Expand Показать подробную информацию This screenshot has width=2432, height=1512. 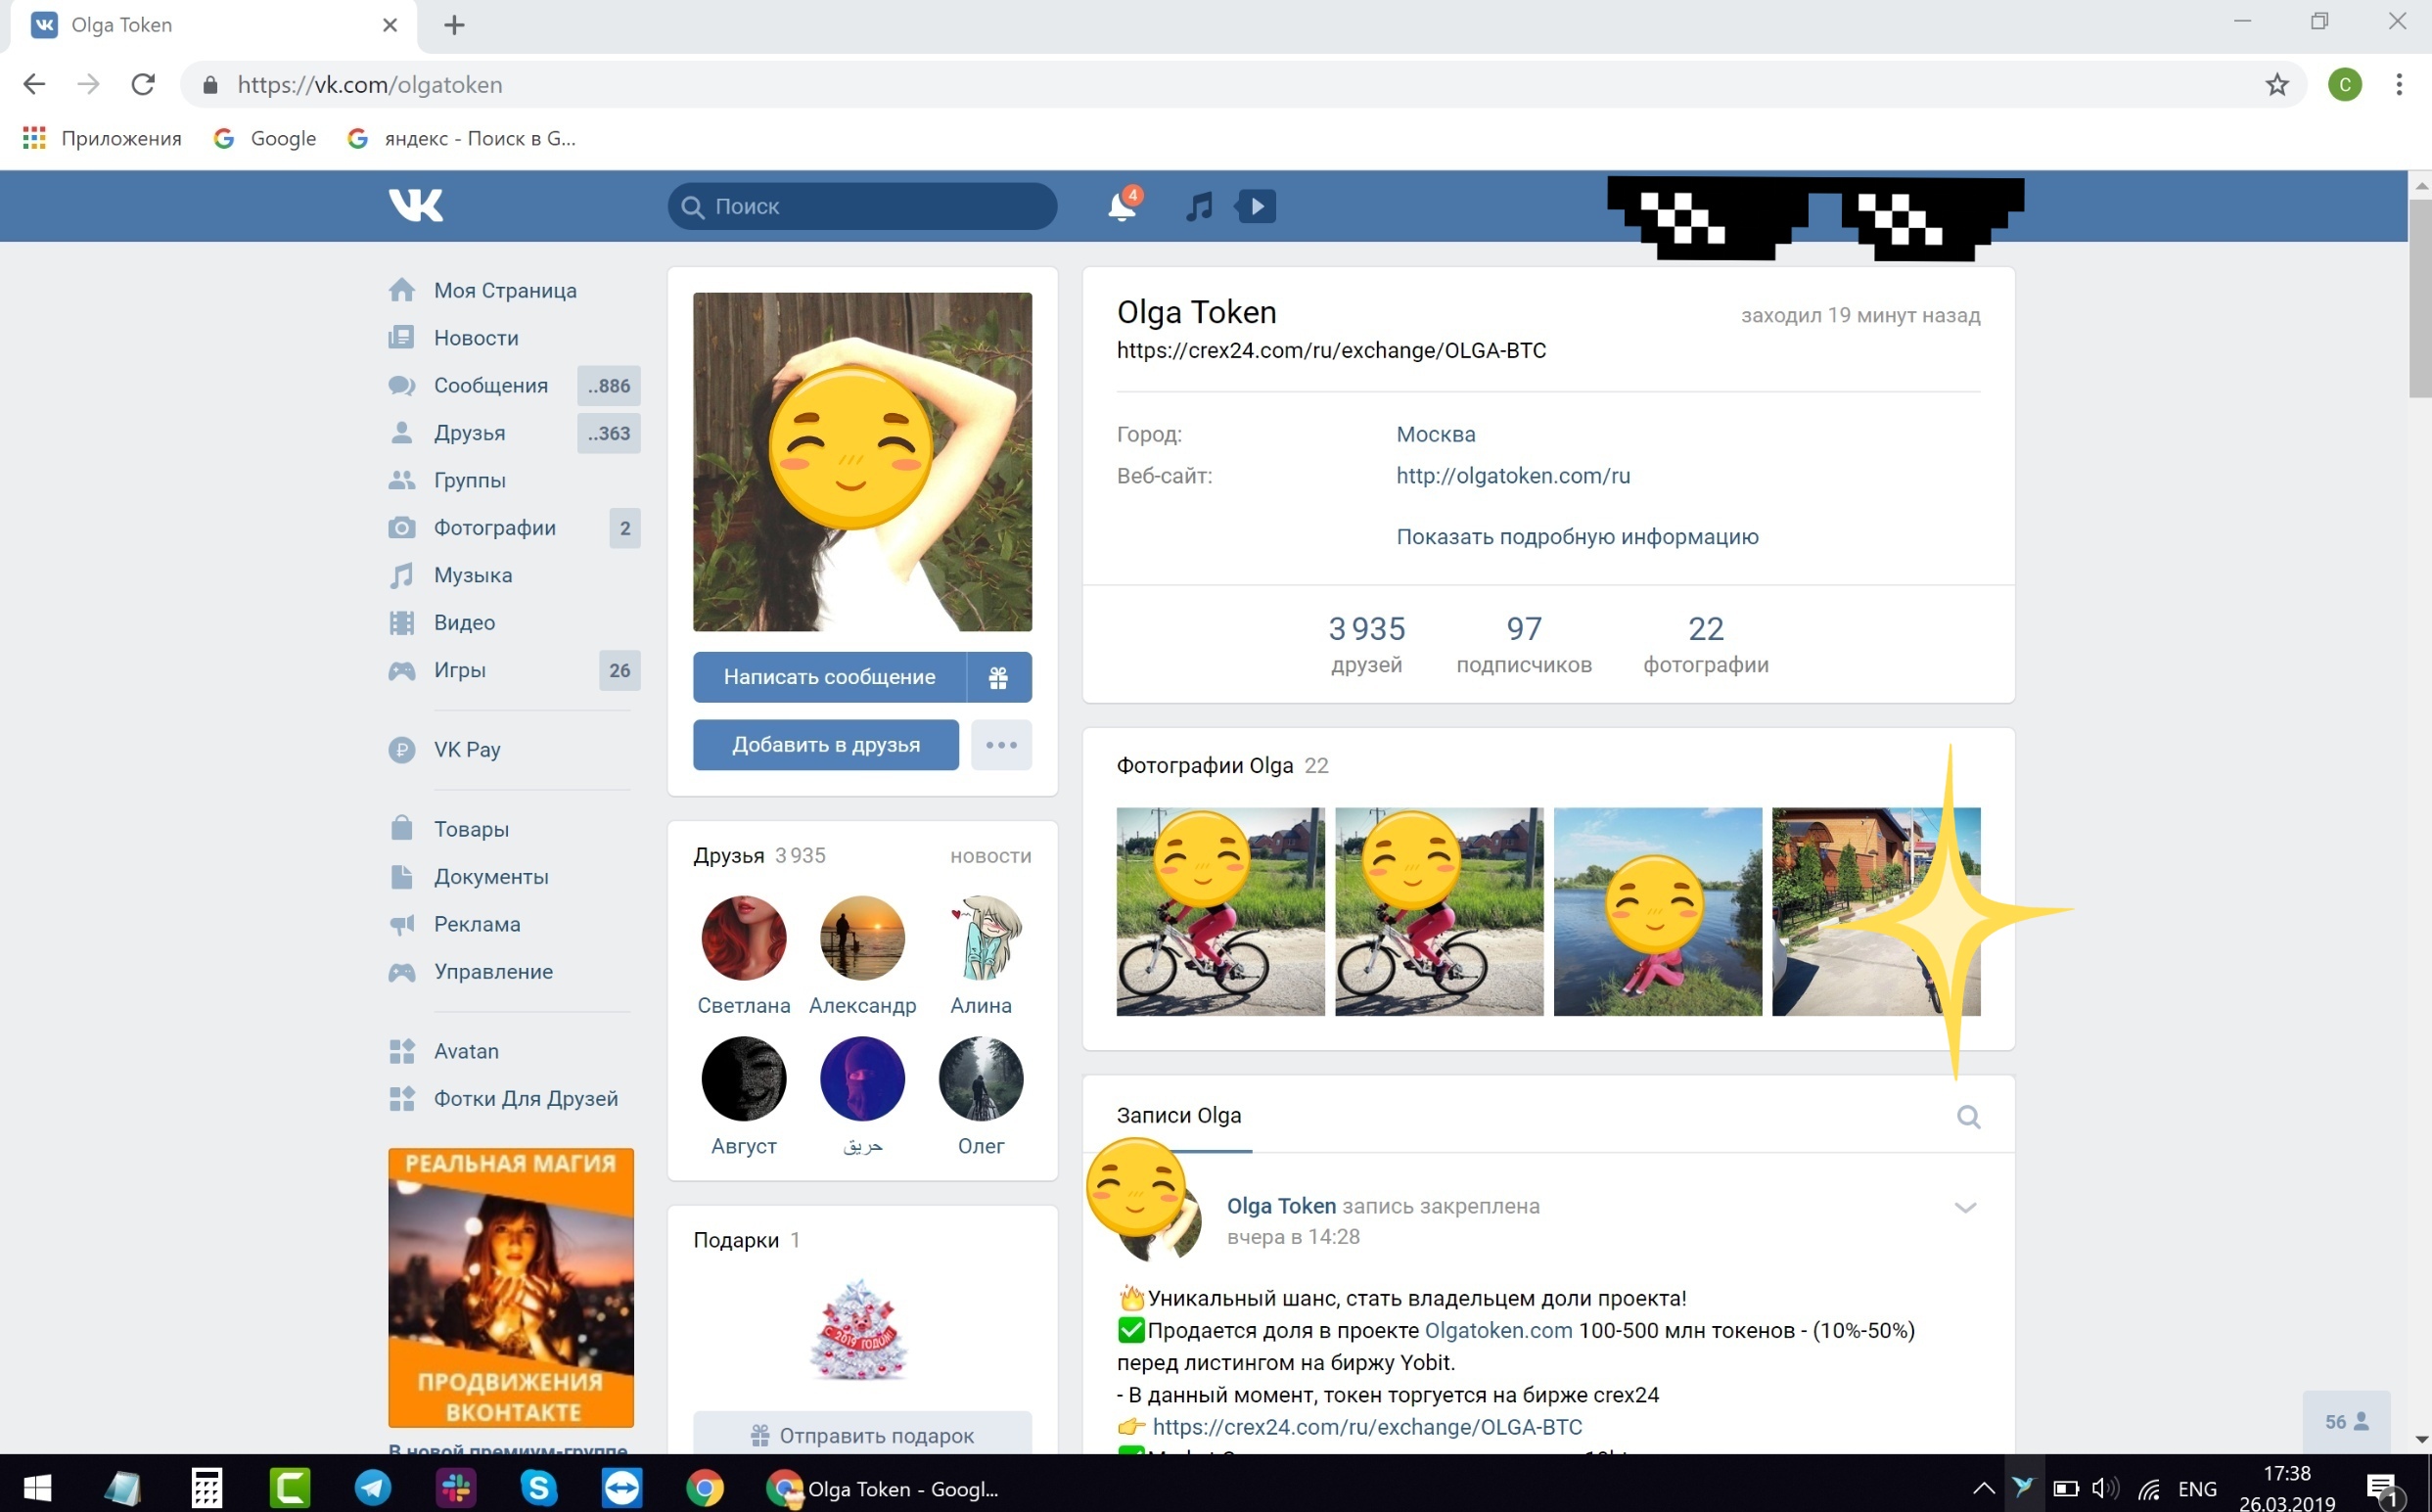pyautogui.click(x=1577, y=536)
